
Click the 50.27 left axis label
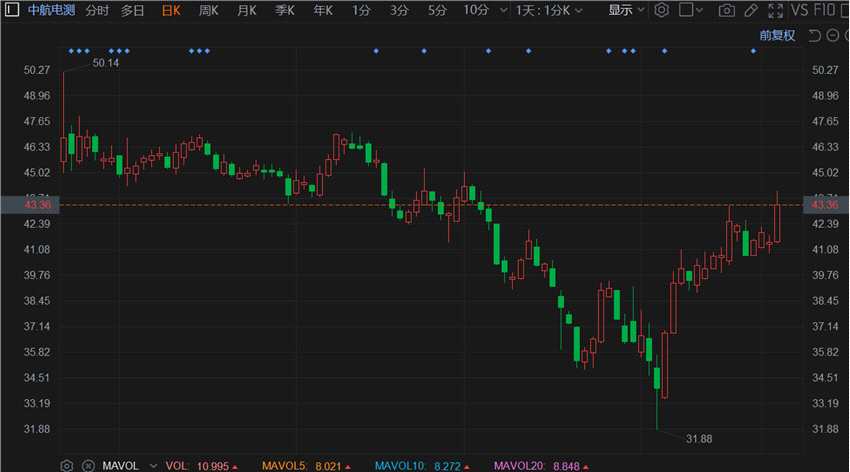tap(37, 70)
